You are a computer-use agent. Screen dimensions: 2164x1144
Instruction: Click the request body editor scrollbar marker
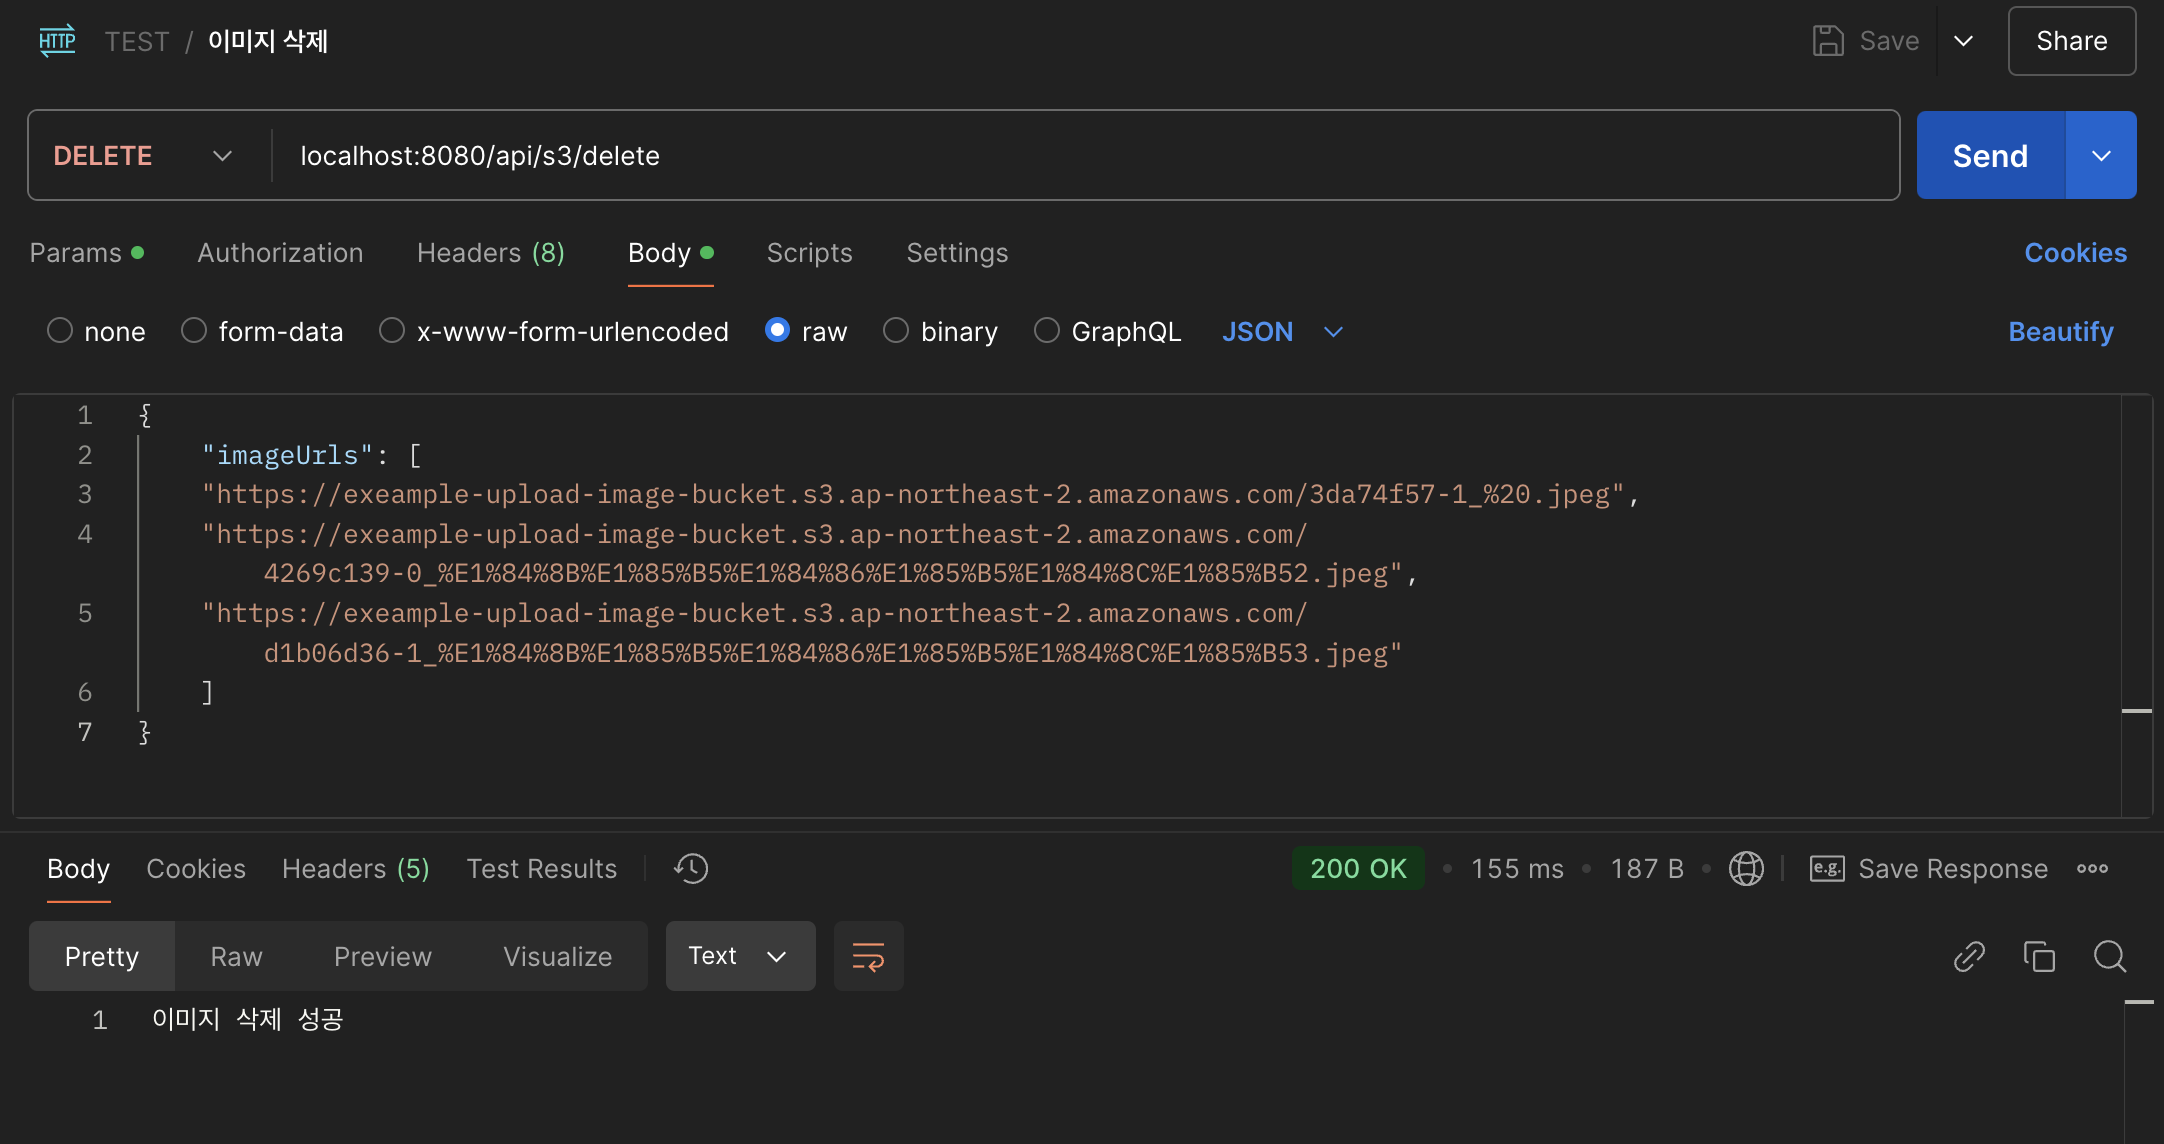2136,711
